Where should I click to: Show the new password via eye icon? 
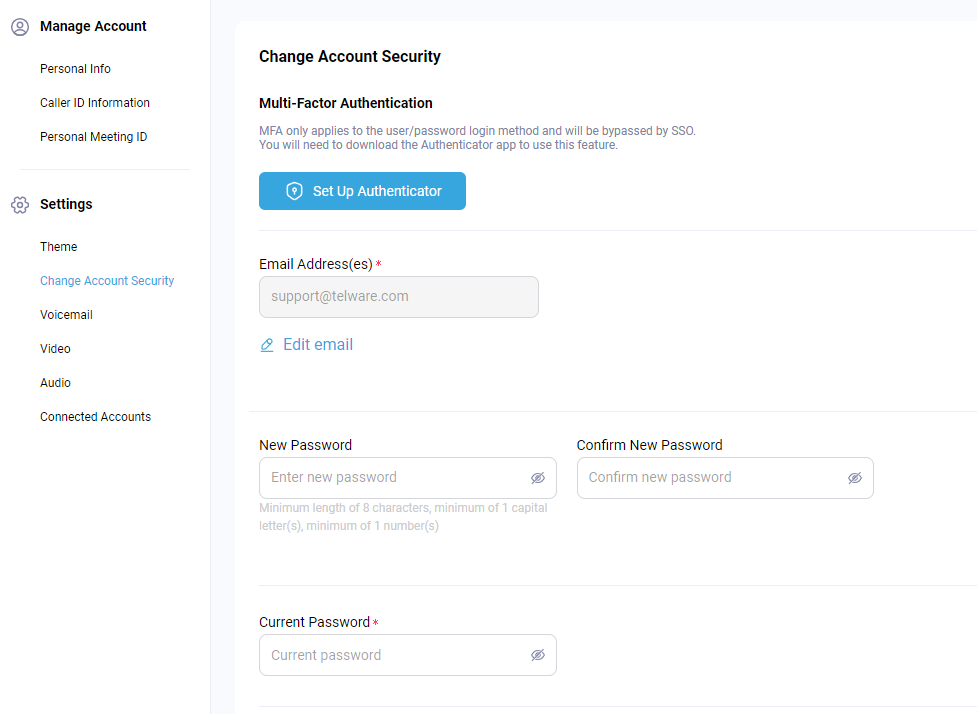pyautogui.click(x=538, y=478)
